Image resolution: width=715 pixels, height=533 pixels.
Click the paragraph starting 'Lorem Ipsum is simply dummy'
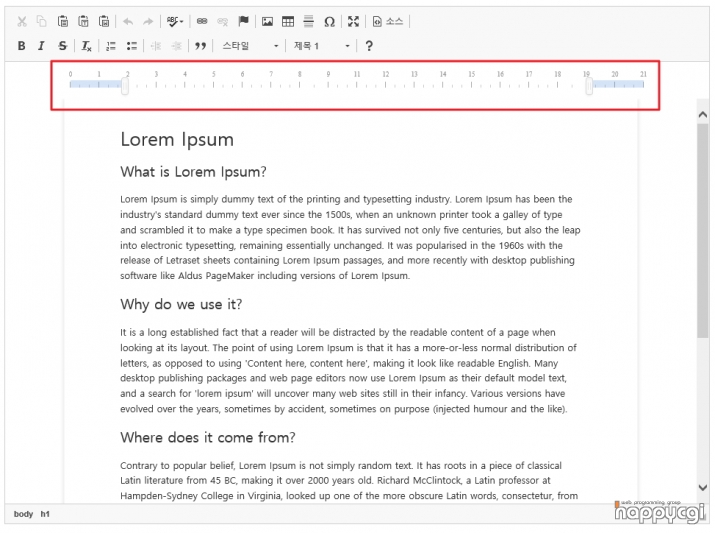coord(350,237)
